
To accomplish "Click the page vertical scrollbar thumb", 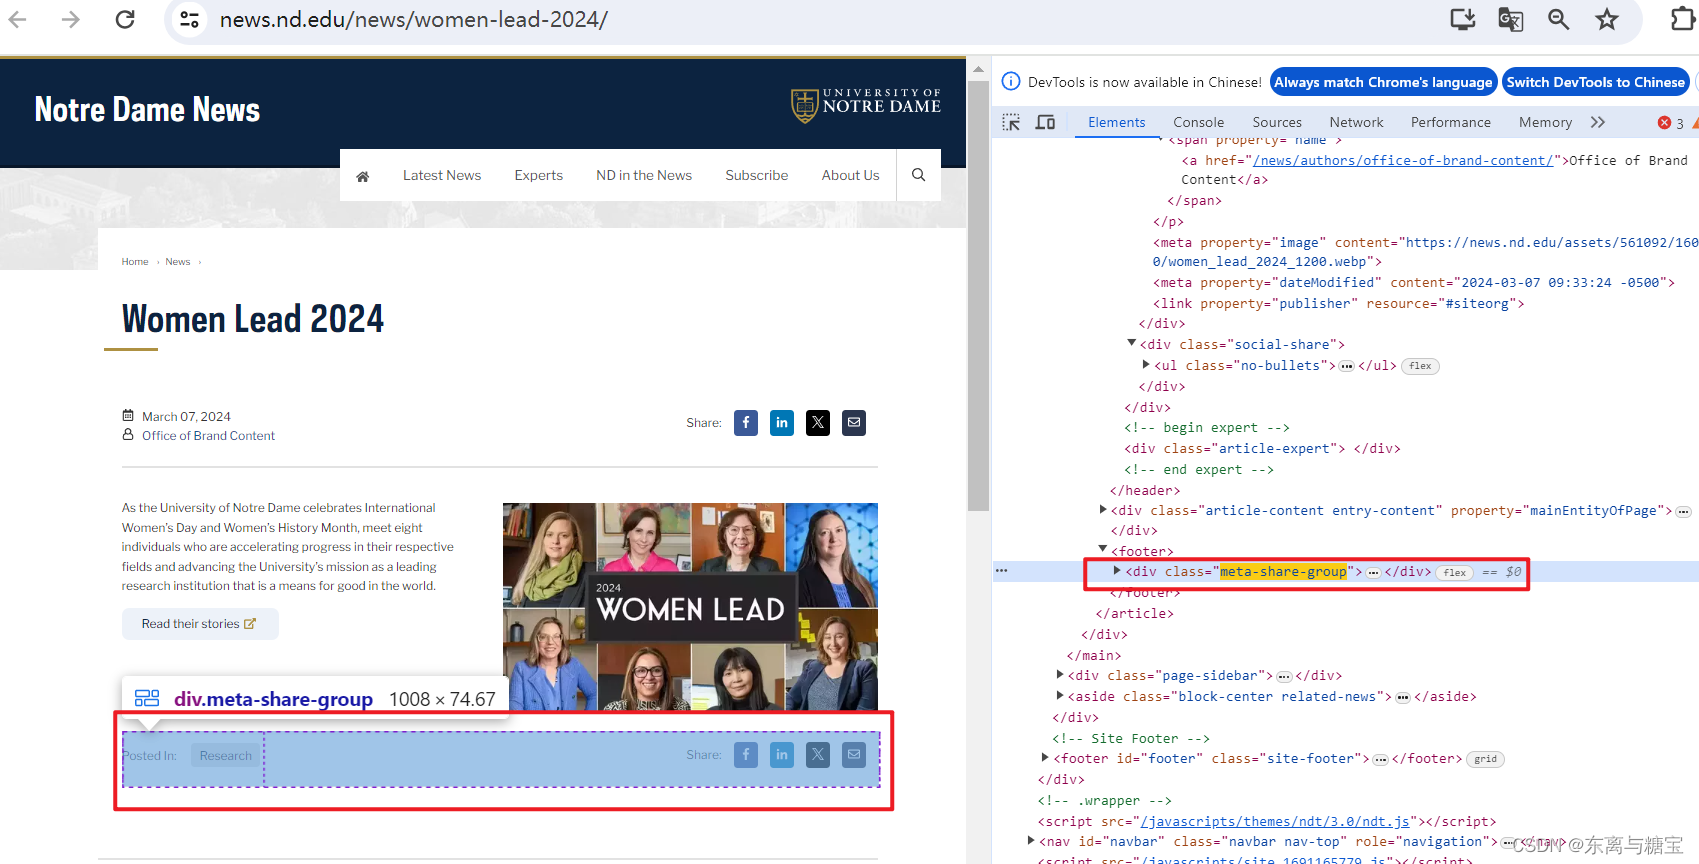I will [978, 295].
